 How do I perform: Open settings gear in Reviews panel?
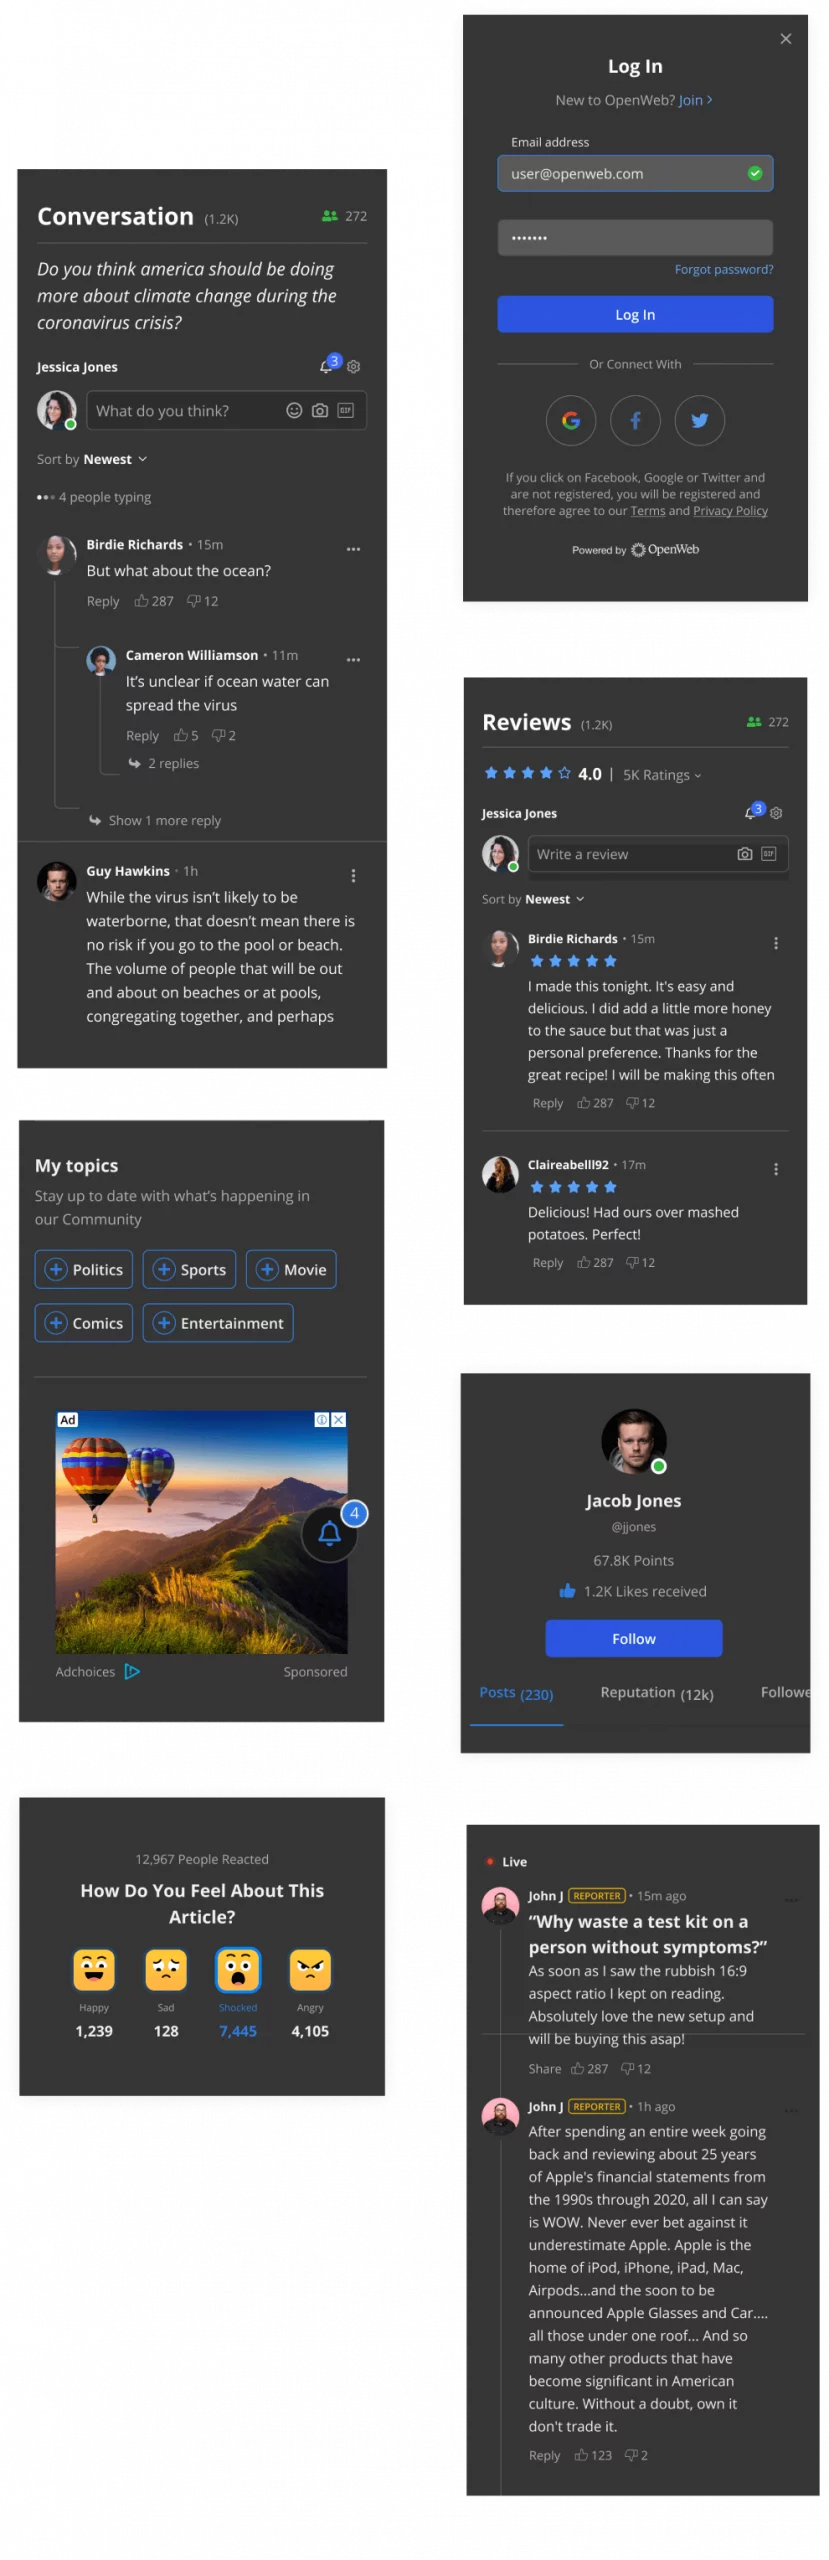(x=776, y=813)
